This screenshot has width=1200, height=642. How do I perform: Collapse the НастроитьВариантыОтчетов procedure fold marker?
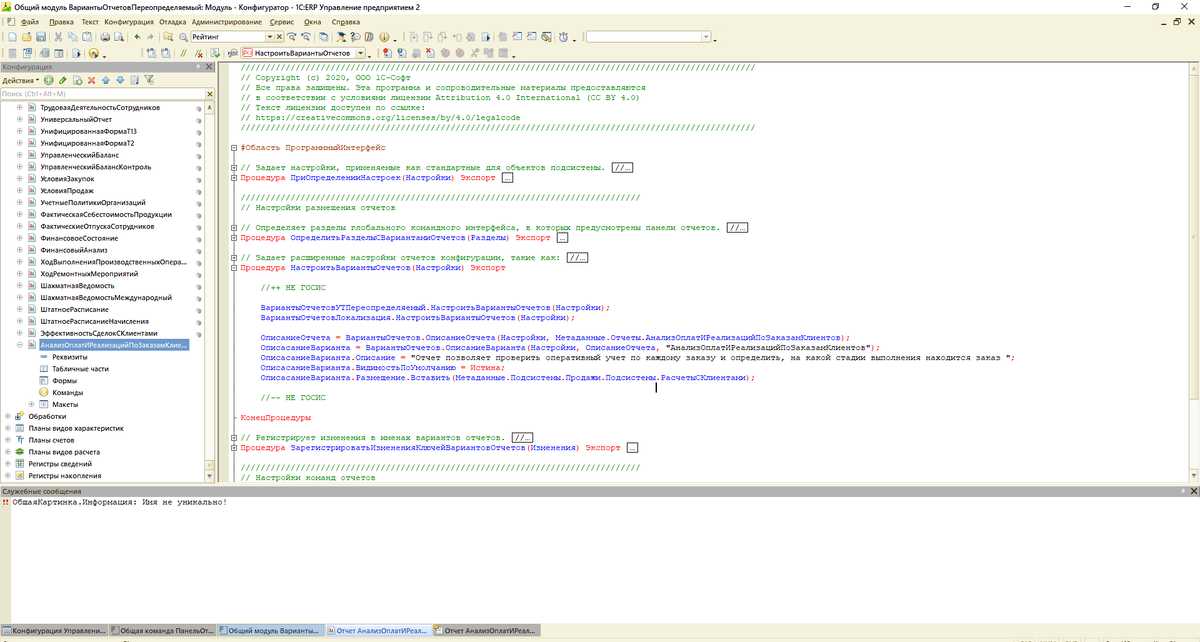(x=234, y=268)
